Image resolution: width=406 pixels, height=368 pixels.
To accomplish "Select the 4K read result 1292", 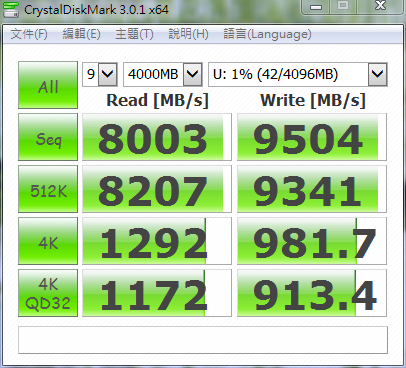I will 157,241.
